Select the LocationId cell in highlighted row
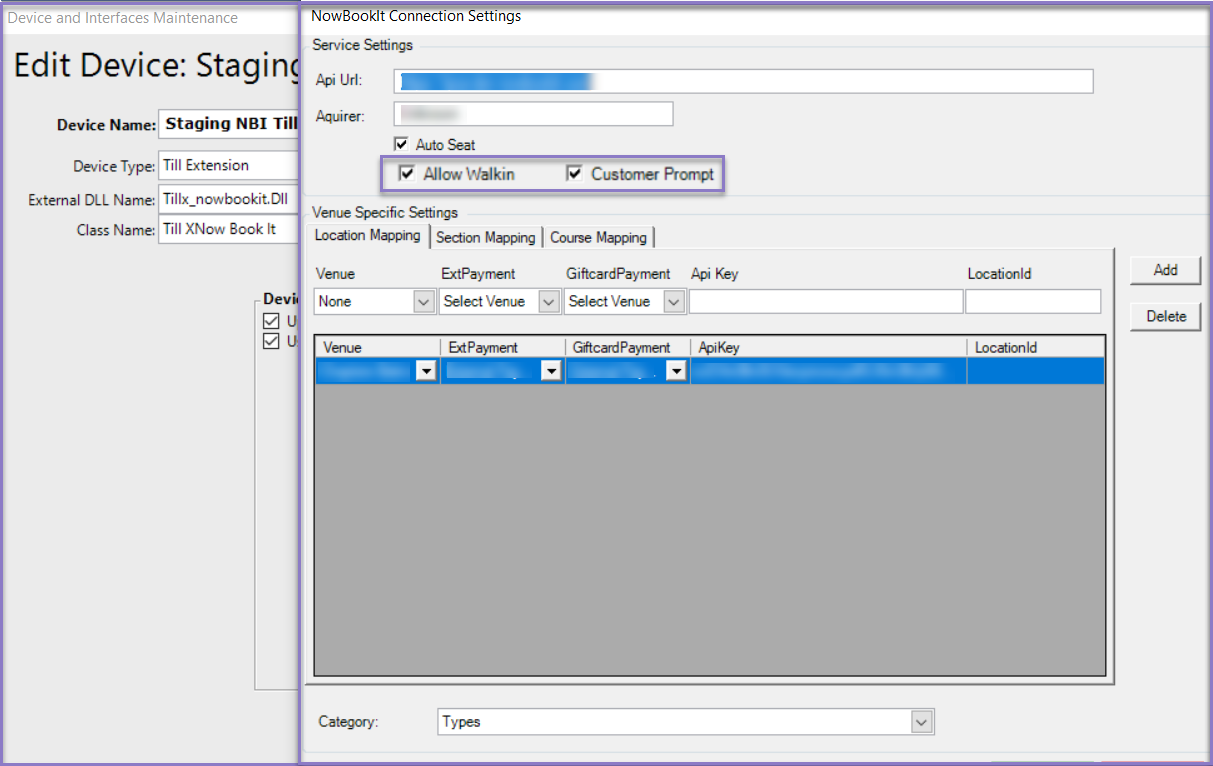Viewport: 1213px width, 766px height. click(x=1036, y=371)
